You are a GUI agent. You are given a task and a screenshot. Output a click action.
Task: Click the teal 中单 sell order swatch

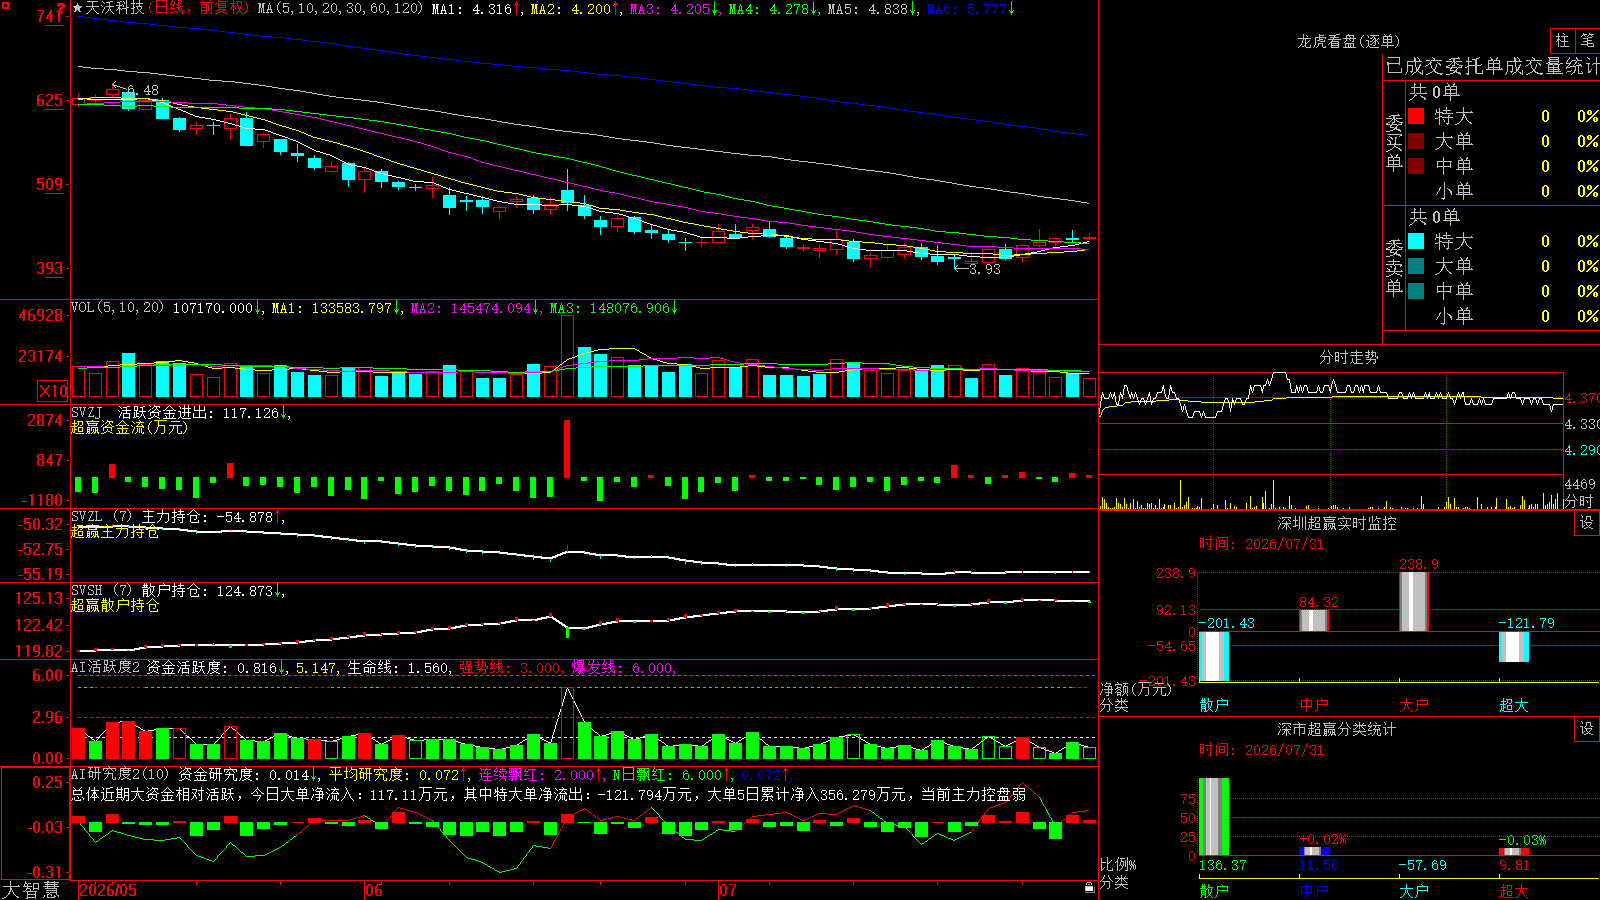coord(1416,291)
